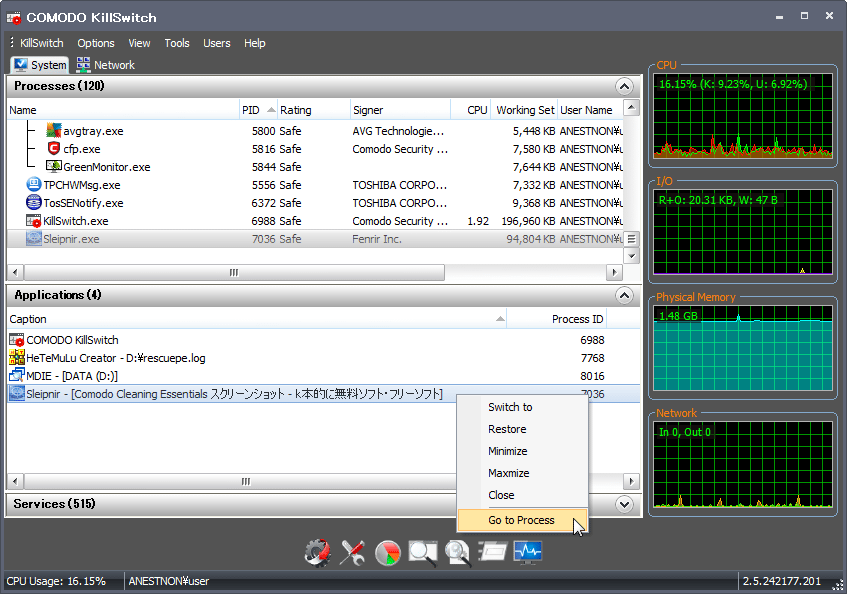Switch to the System tab

pyautogui.click(x=39, y=65)
